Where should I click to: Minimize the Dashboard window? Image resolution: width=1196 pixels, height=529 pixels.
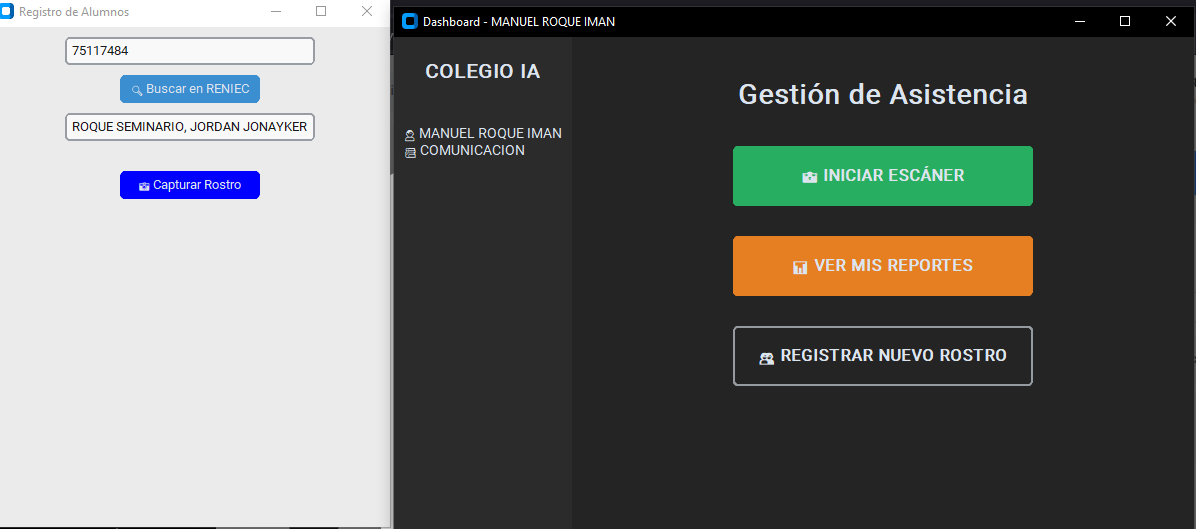tap(1079, 21)
